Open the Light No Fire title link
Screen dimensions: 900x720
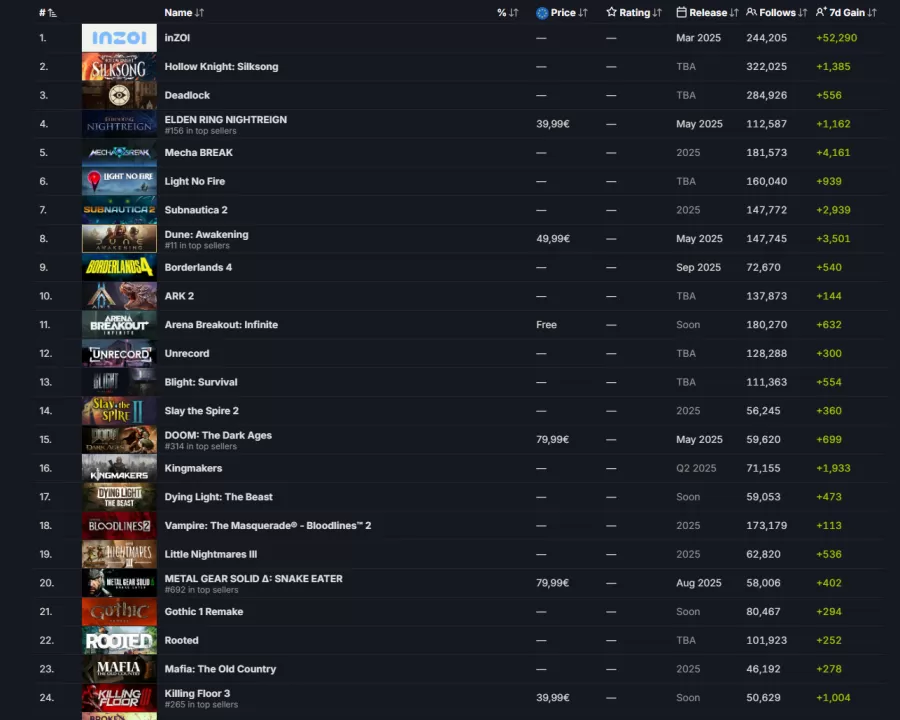point(195,181)
